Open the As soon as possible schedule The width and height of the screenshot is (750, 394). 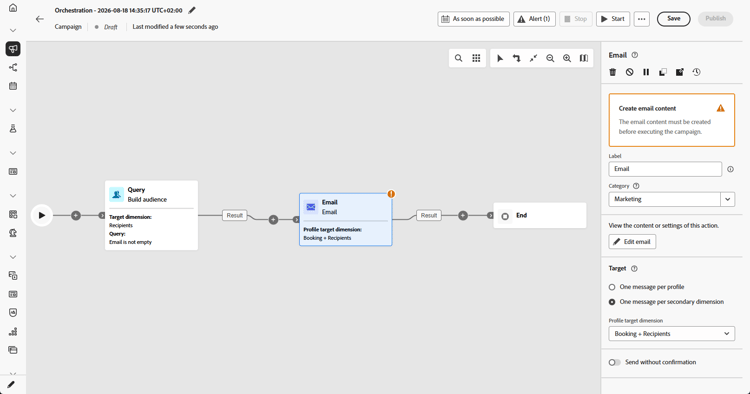[x=474, y=19]
